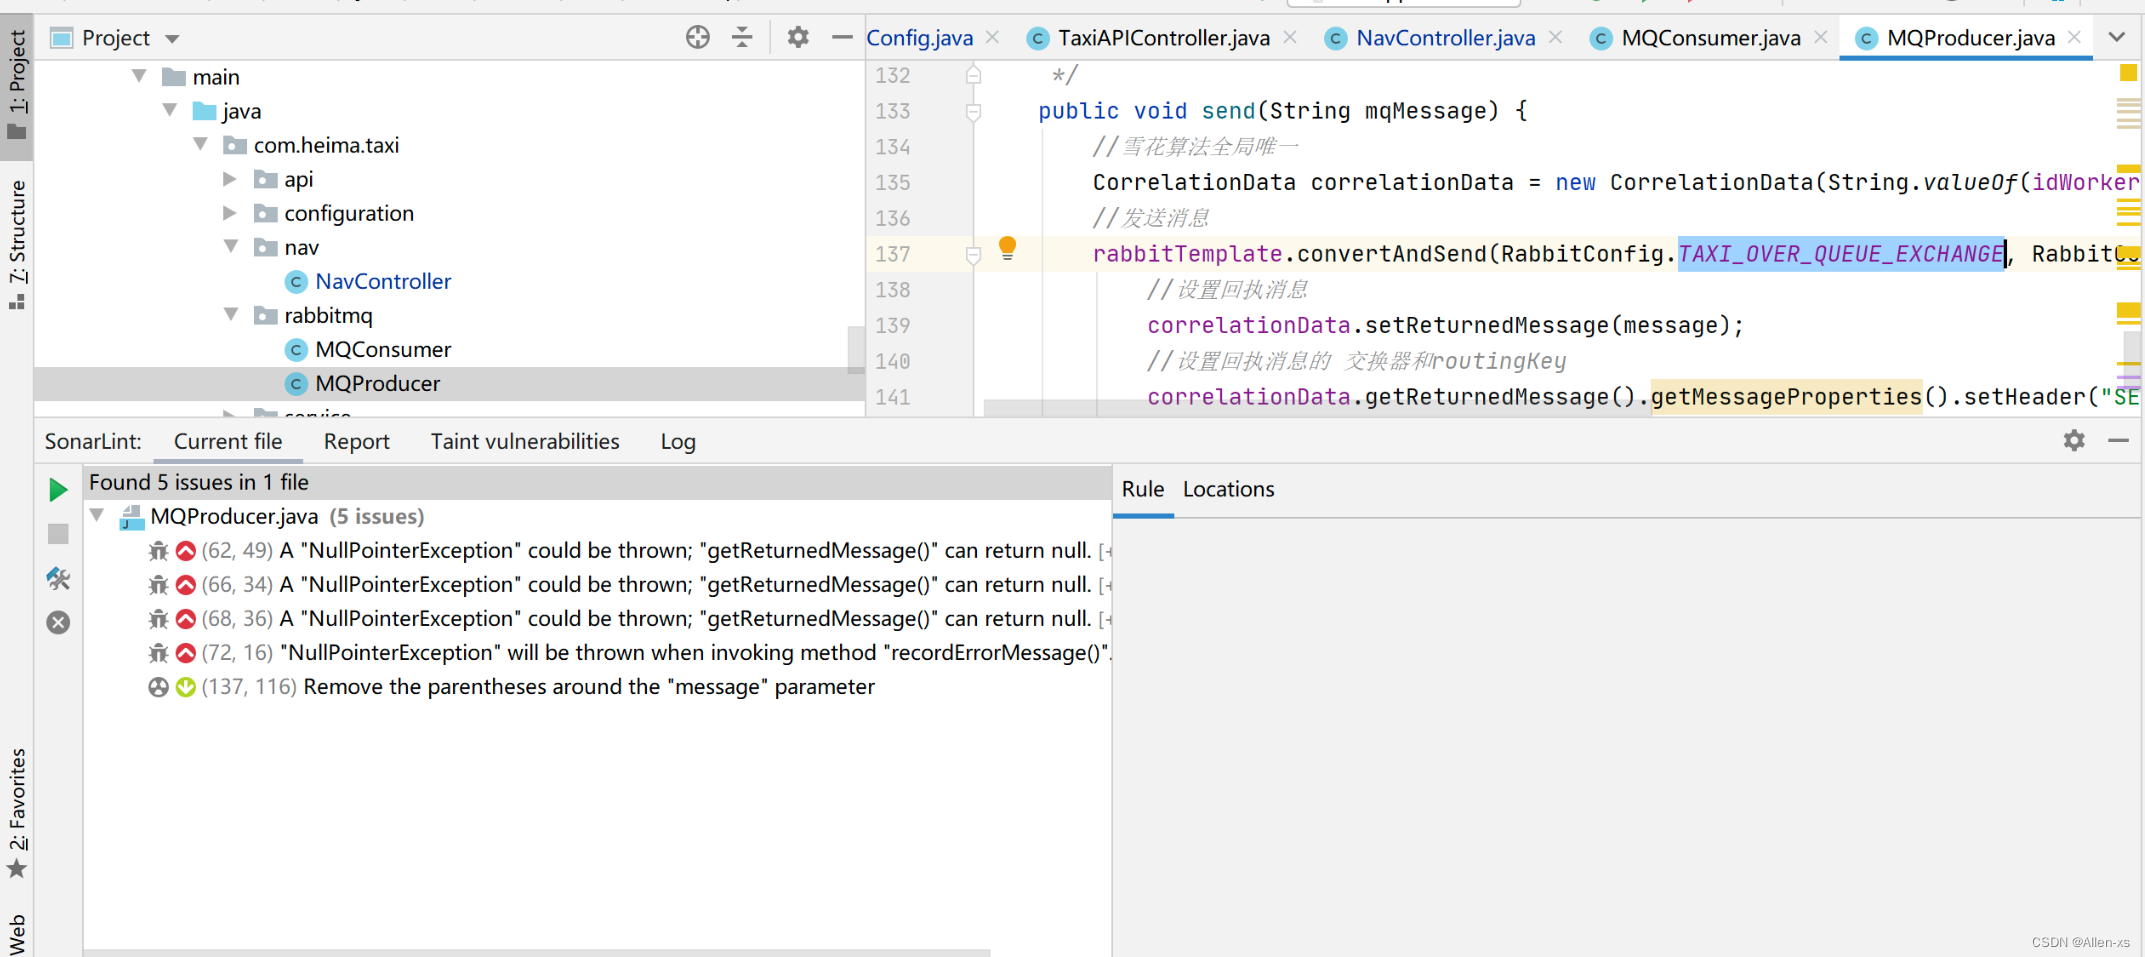Switch to Config.java tab

[x=919, y=38]
